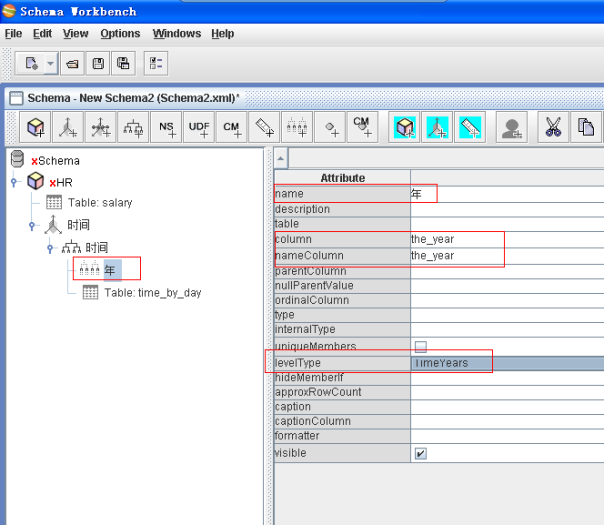Click the Add Role user icon
This screenshot has height=525, width=604.
[x=512, y=127]
